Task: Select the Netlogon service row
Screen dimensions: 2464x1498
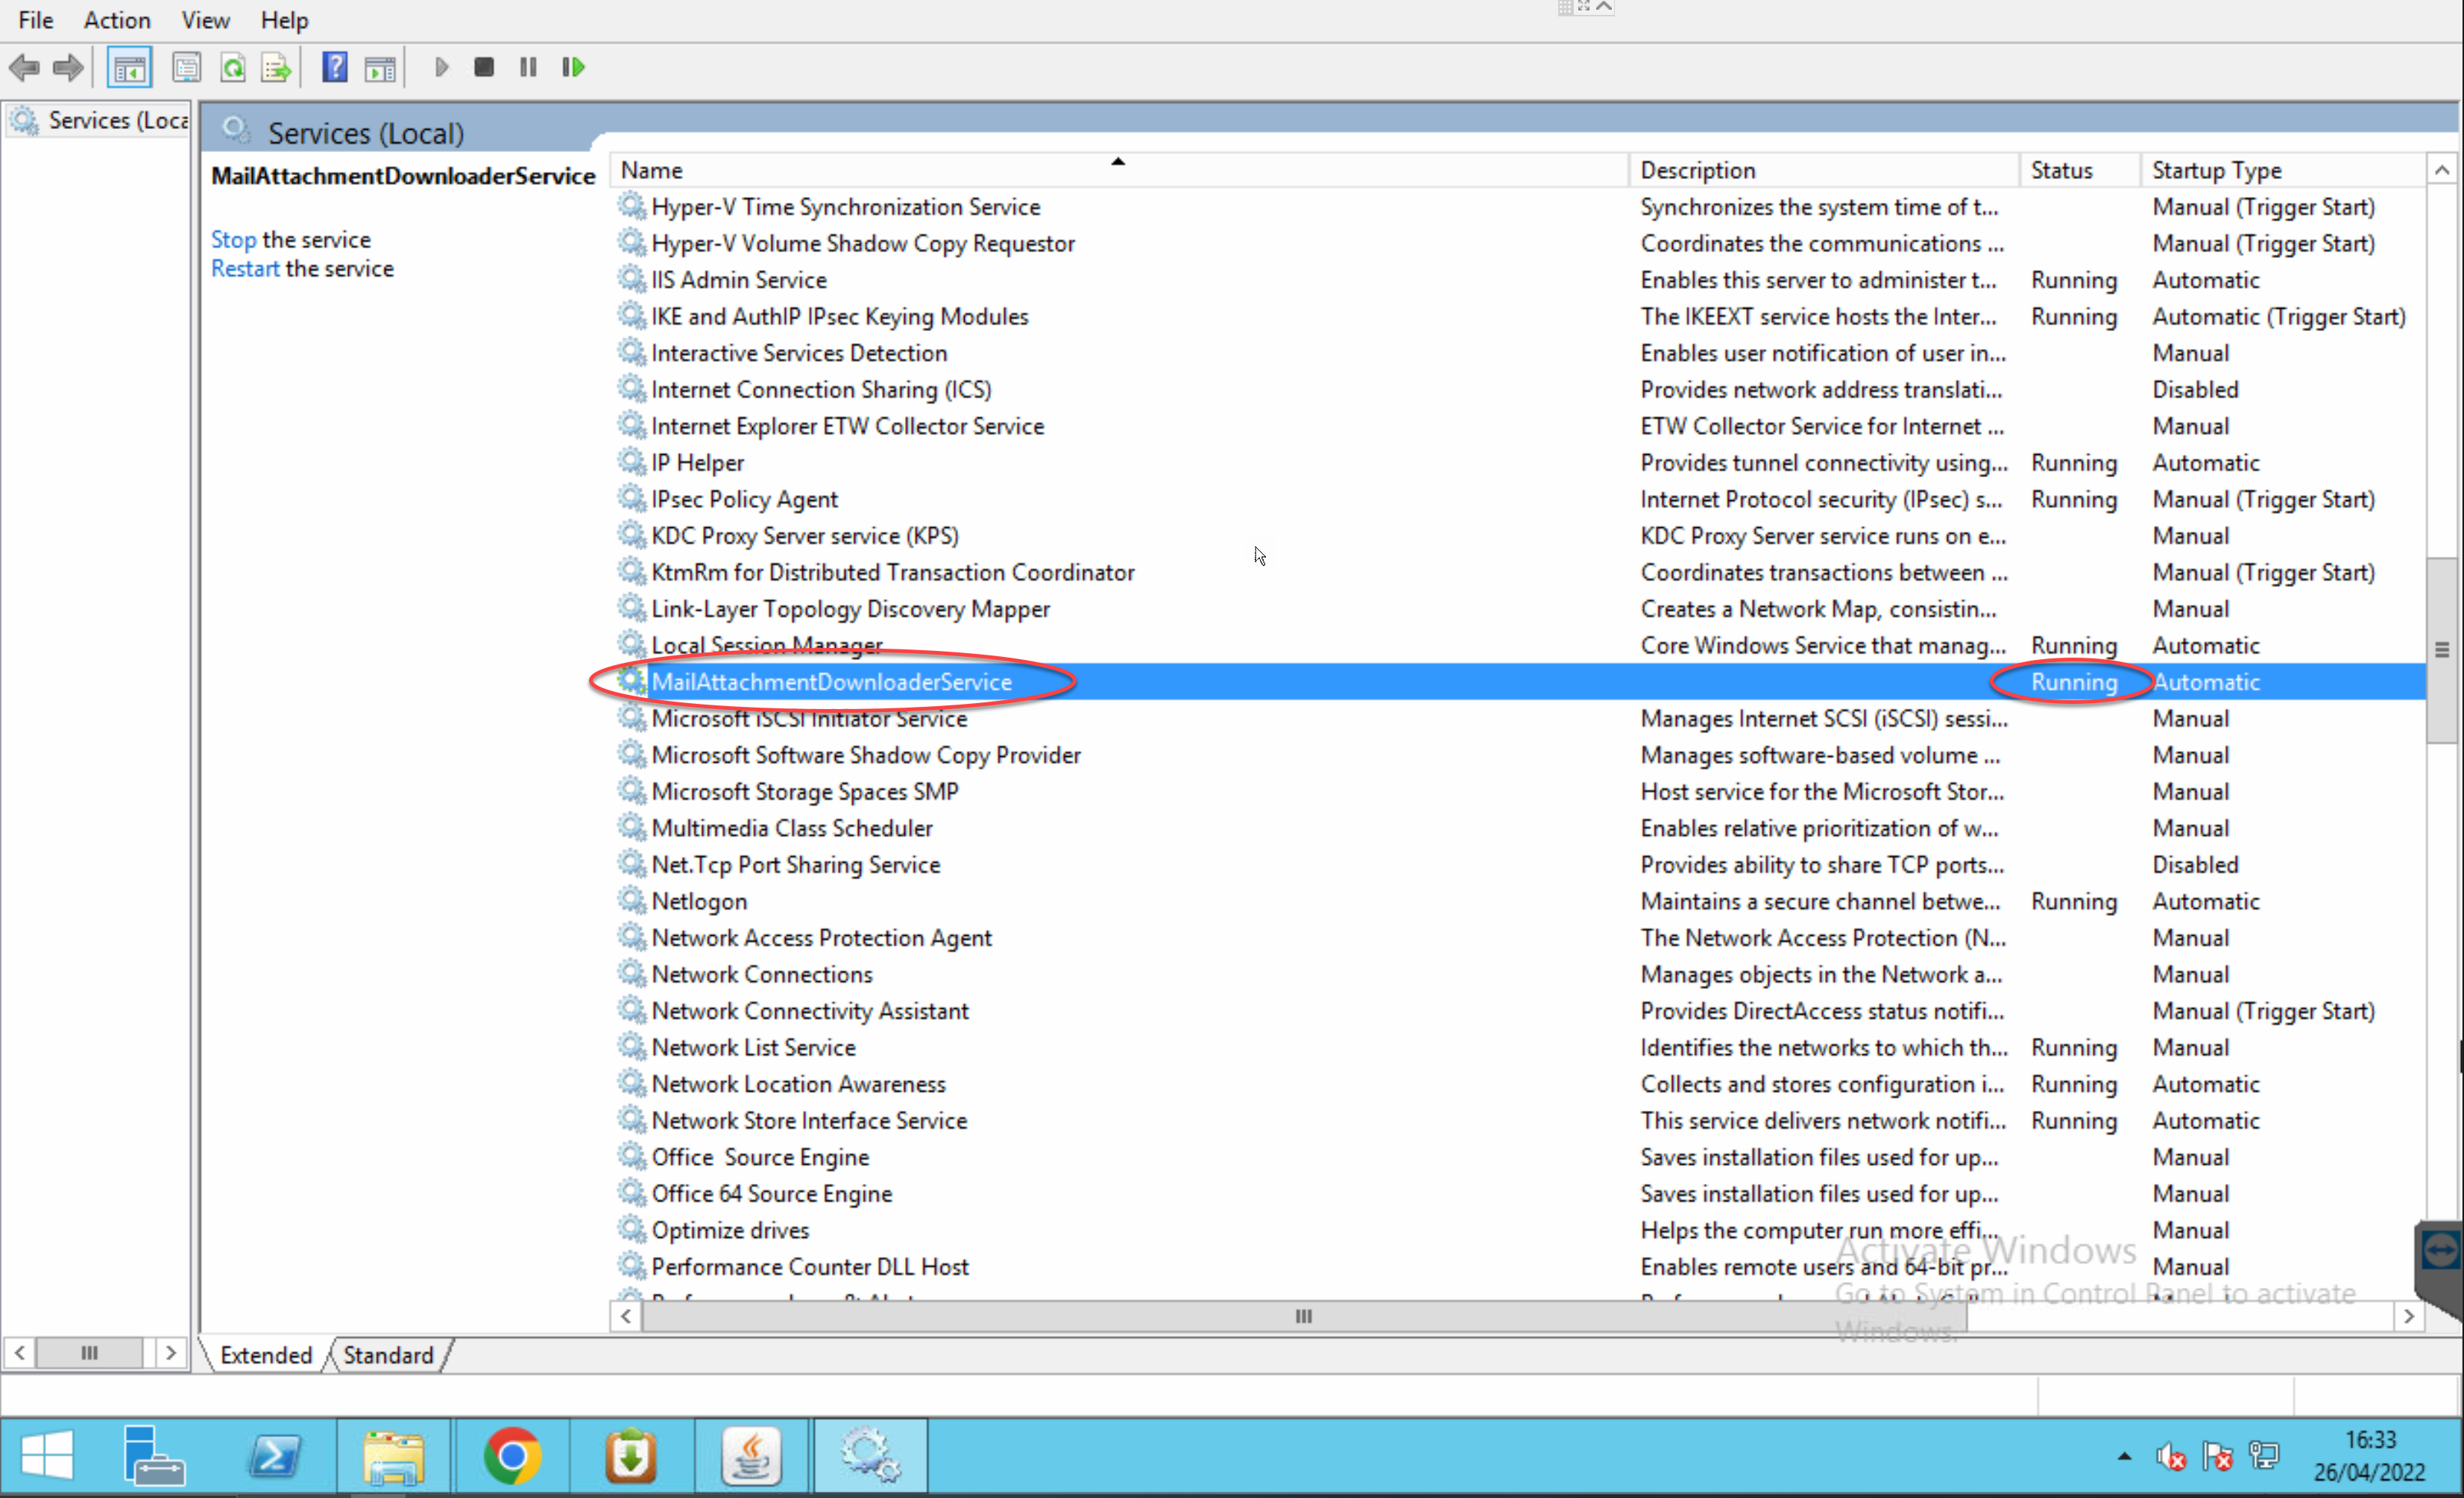Action: [699, 902]
